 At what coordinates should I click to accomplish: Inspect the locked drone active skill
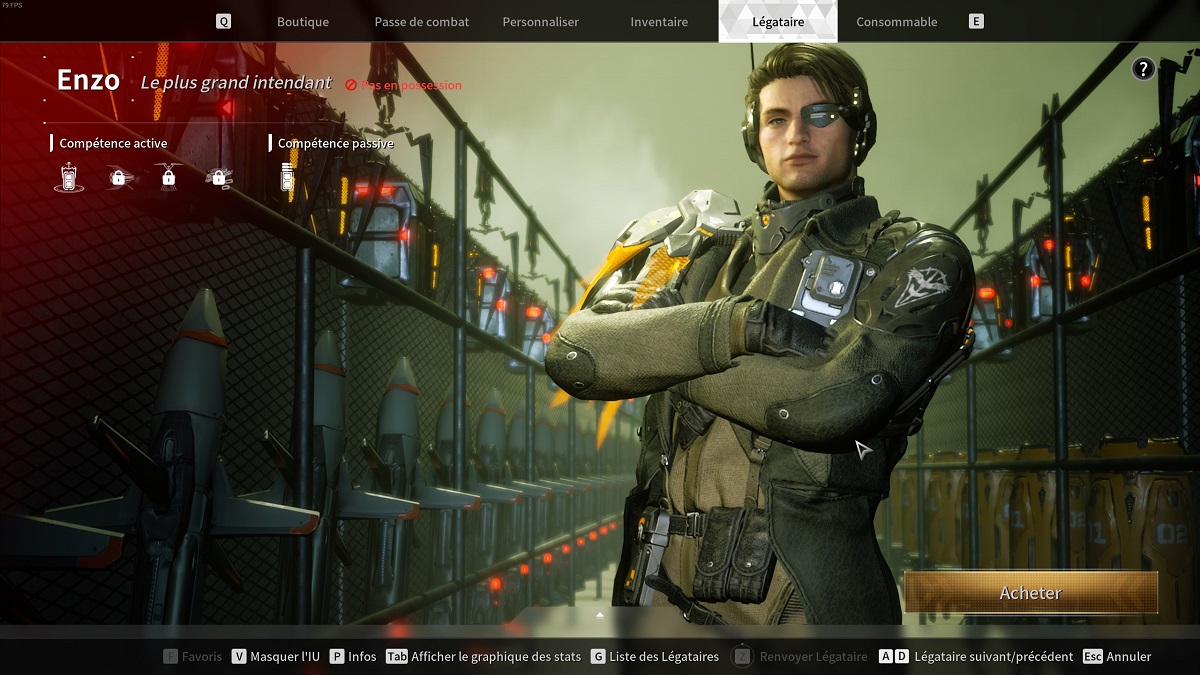coord(168,176)
